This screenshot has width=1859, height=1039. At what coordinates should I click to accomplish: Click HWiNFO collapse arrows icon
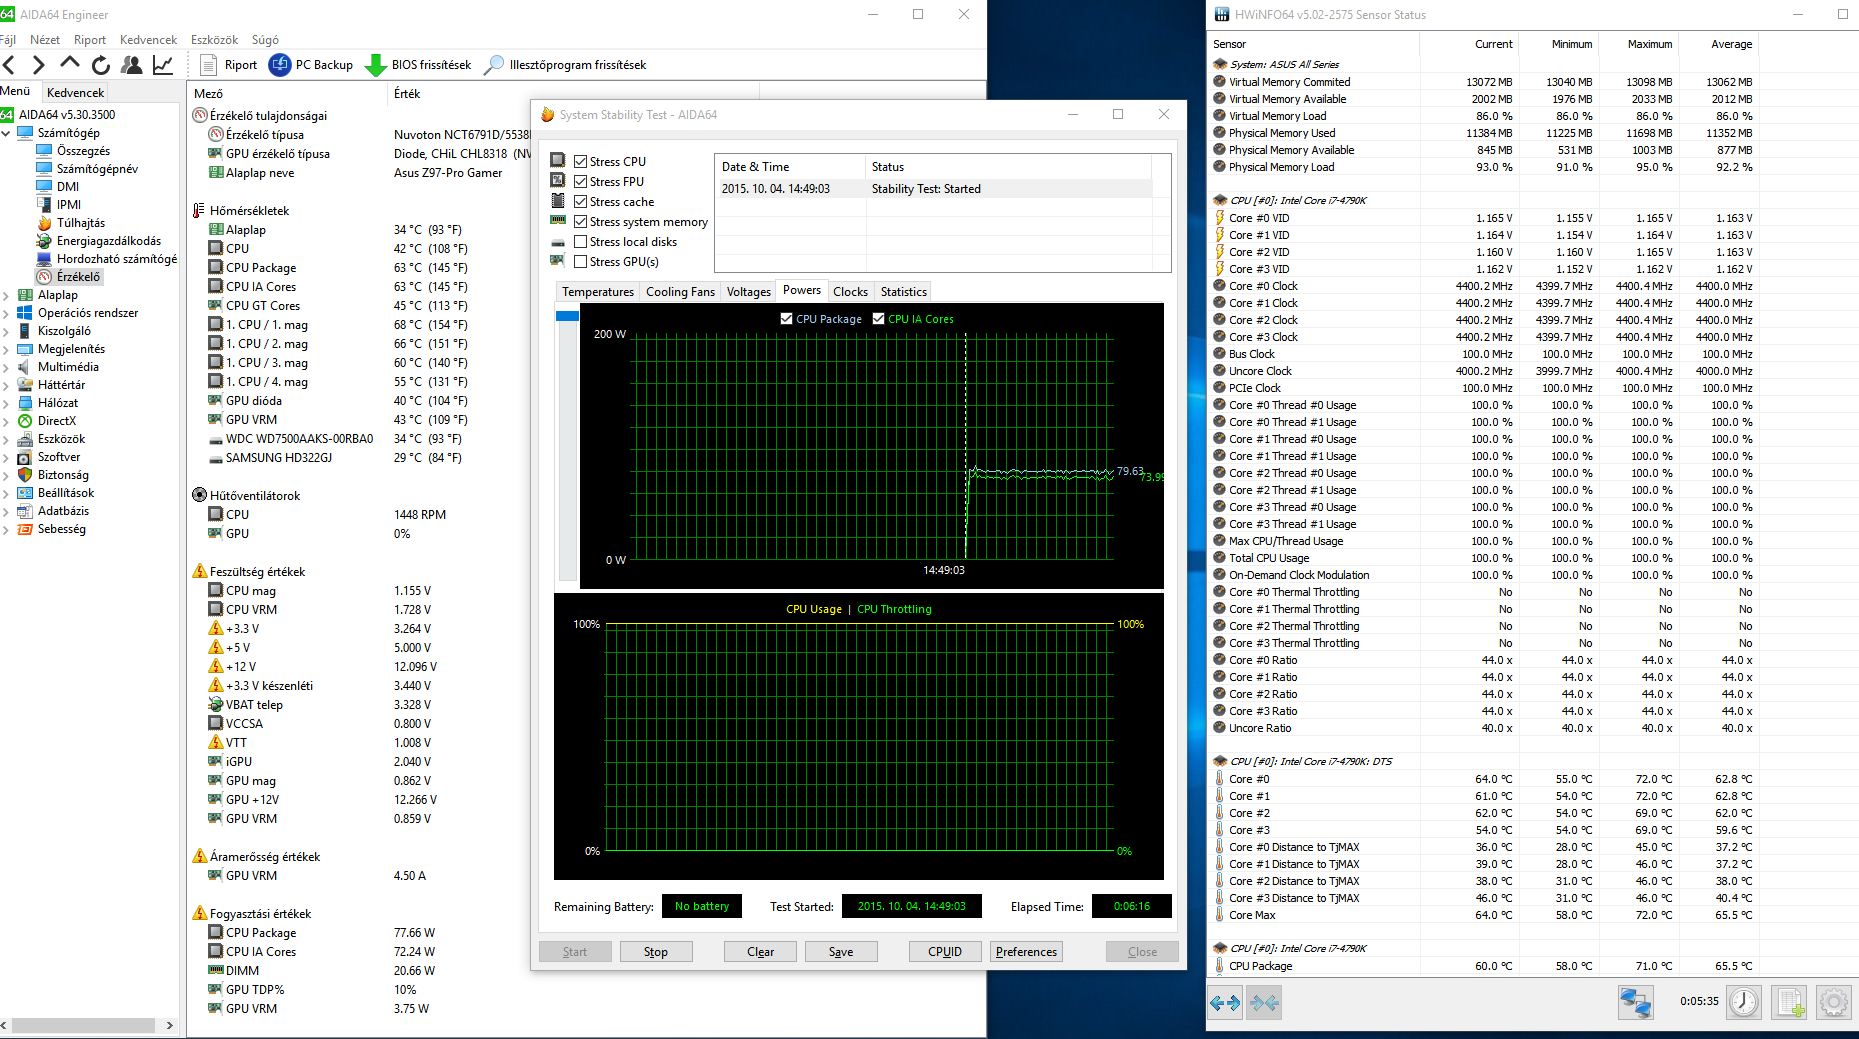(1264, 1002)
